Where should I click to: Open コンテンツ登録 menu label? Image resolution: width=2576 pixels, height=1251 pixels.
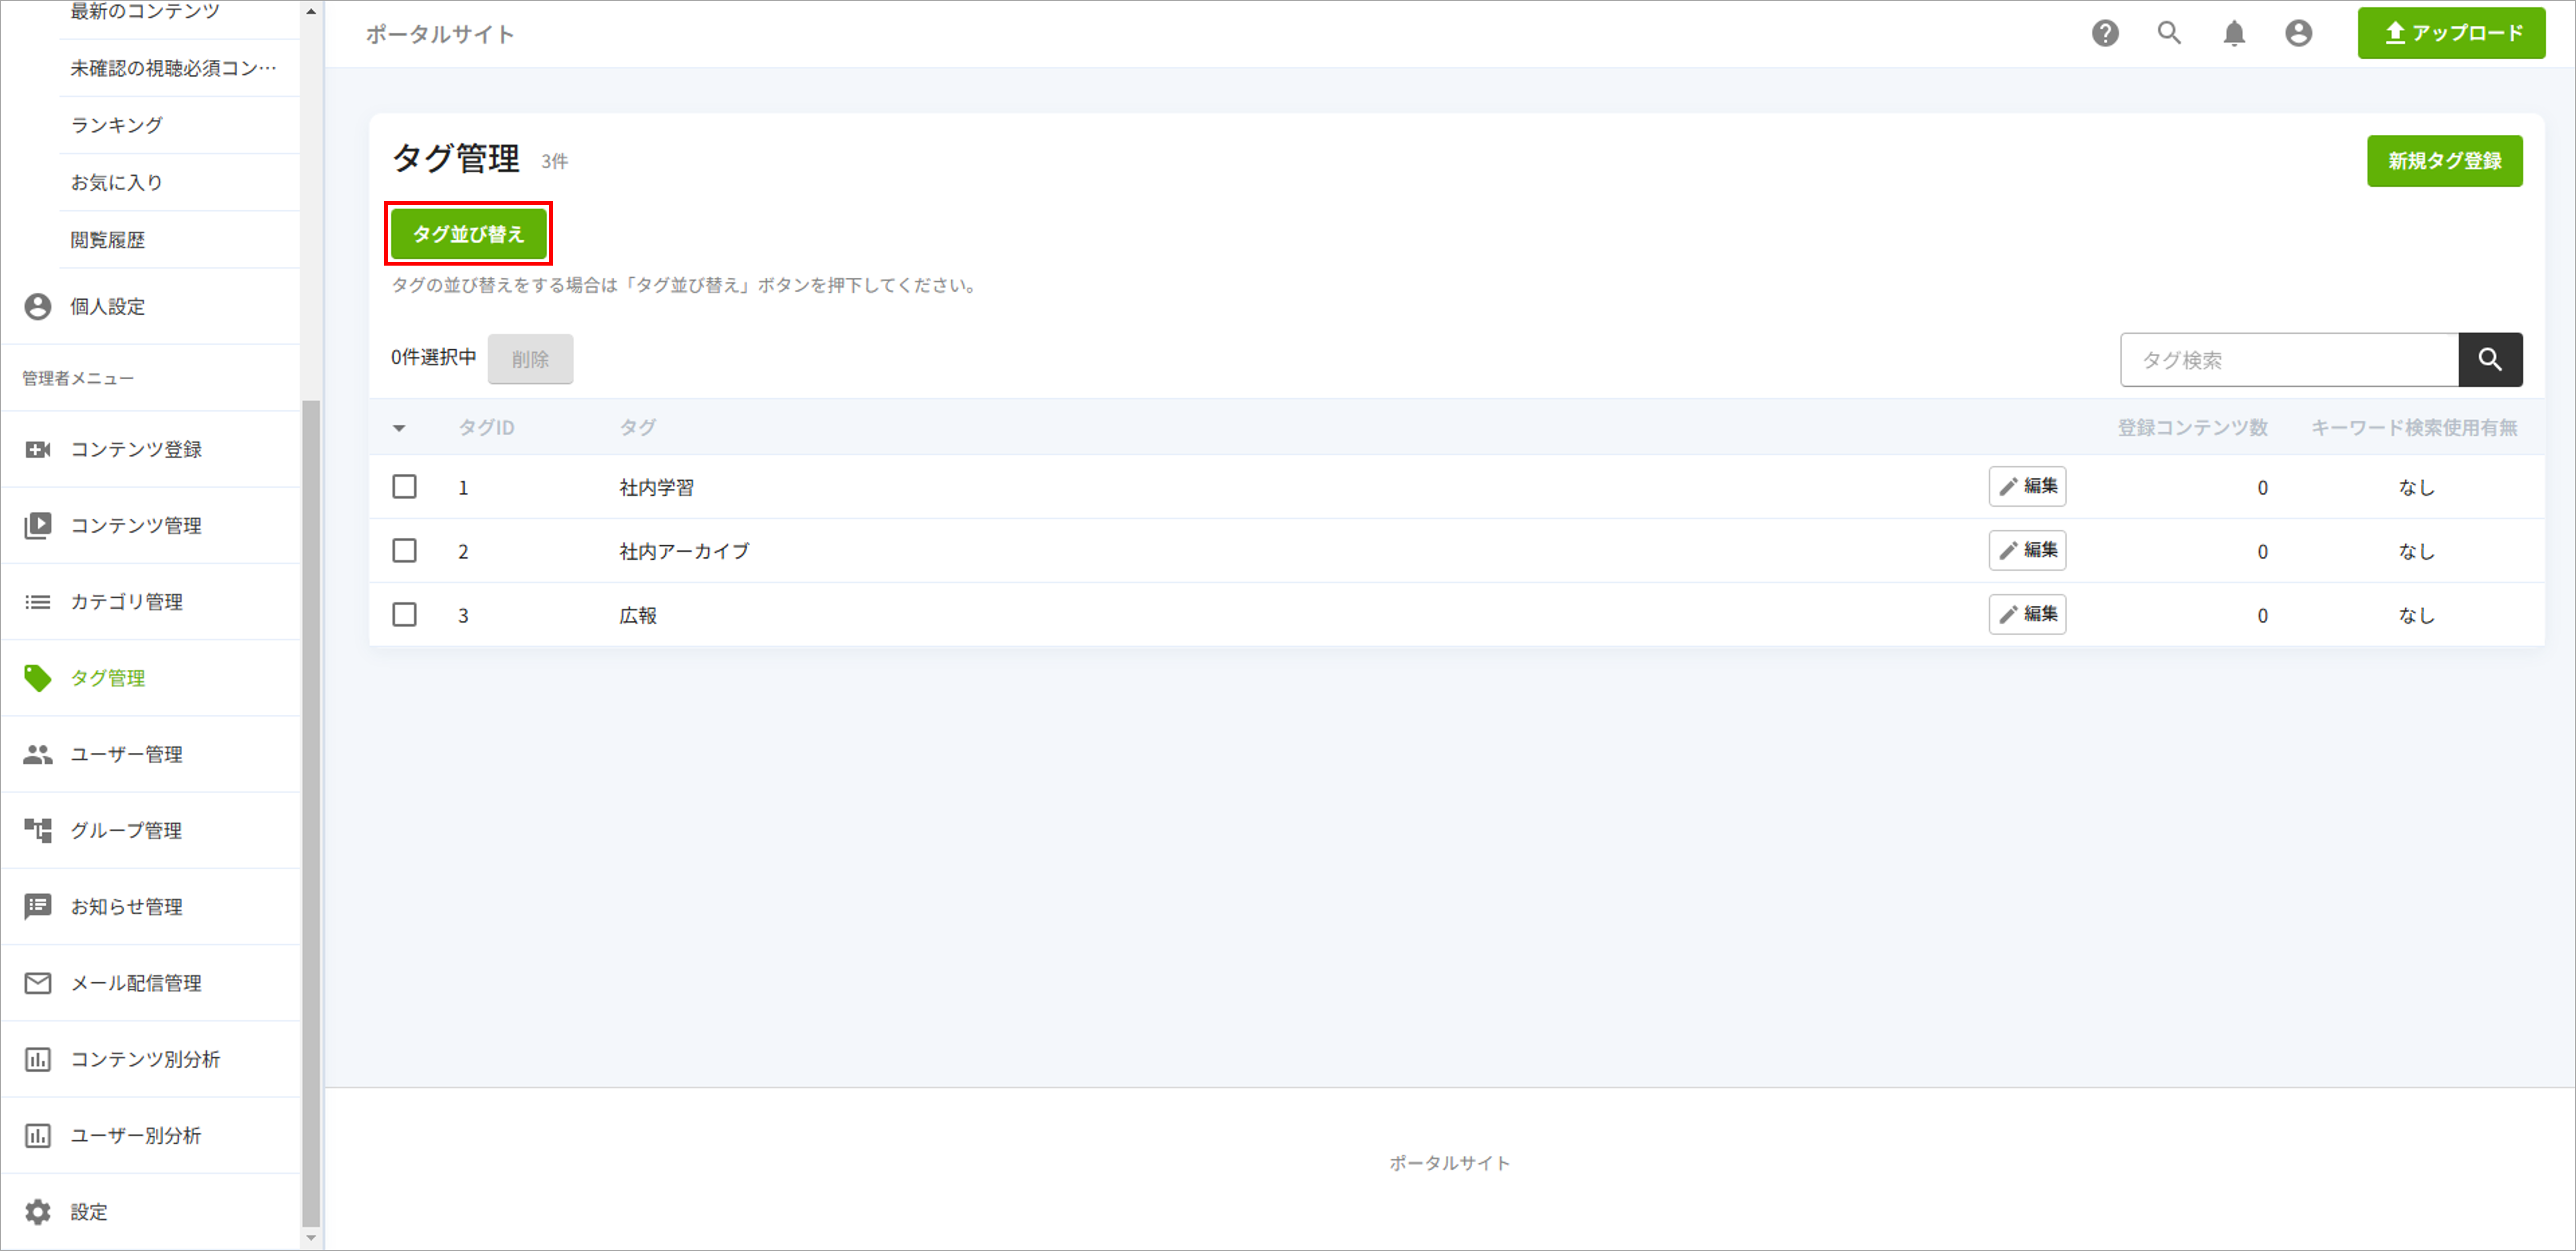(136, 450)
